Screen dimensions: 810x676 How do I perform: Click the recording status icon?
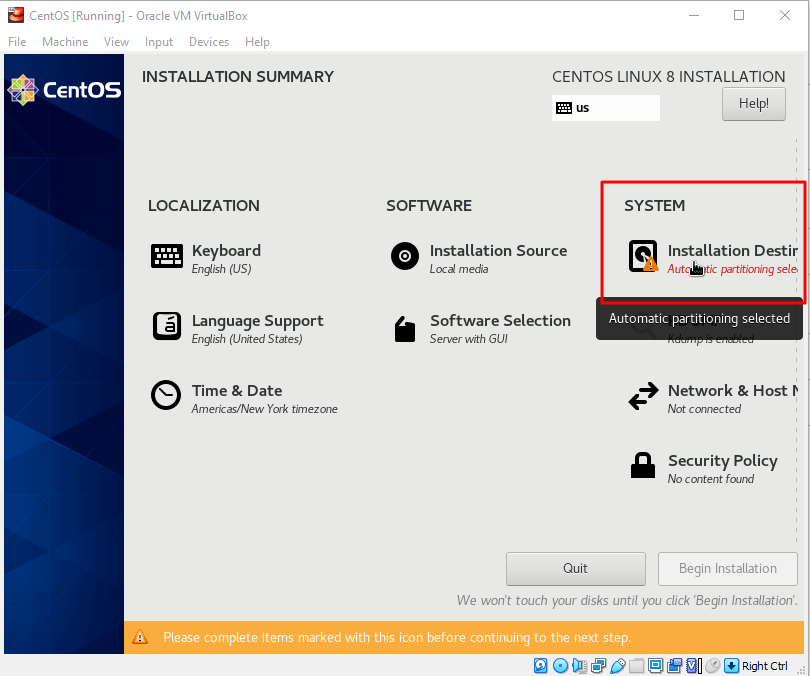pyautogui.click(x=675, y=666)
